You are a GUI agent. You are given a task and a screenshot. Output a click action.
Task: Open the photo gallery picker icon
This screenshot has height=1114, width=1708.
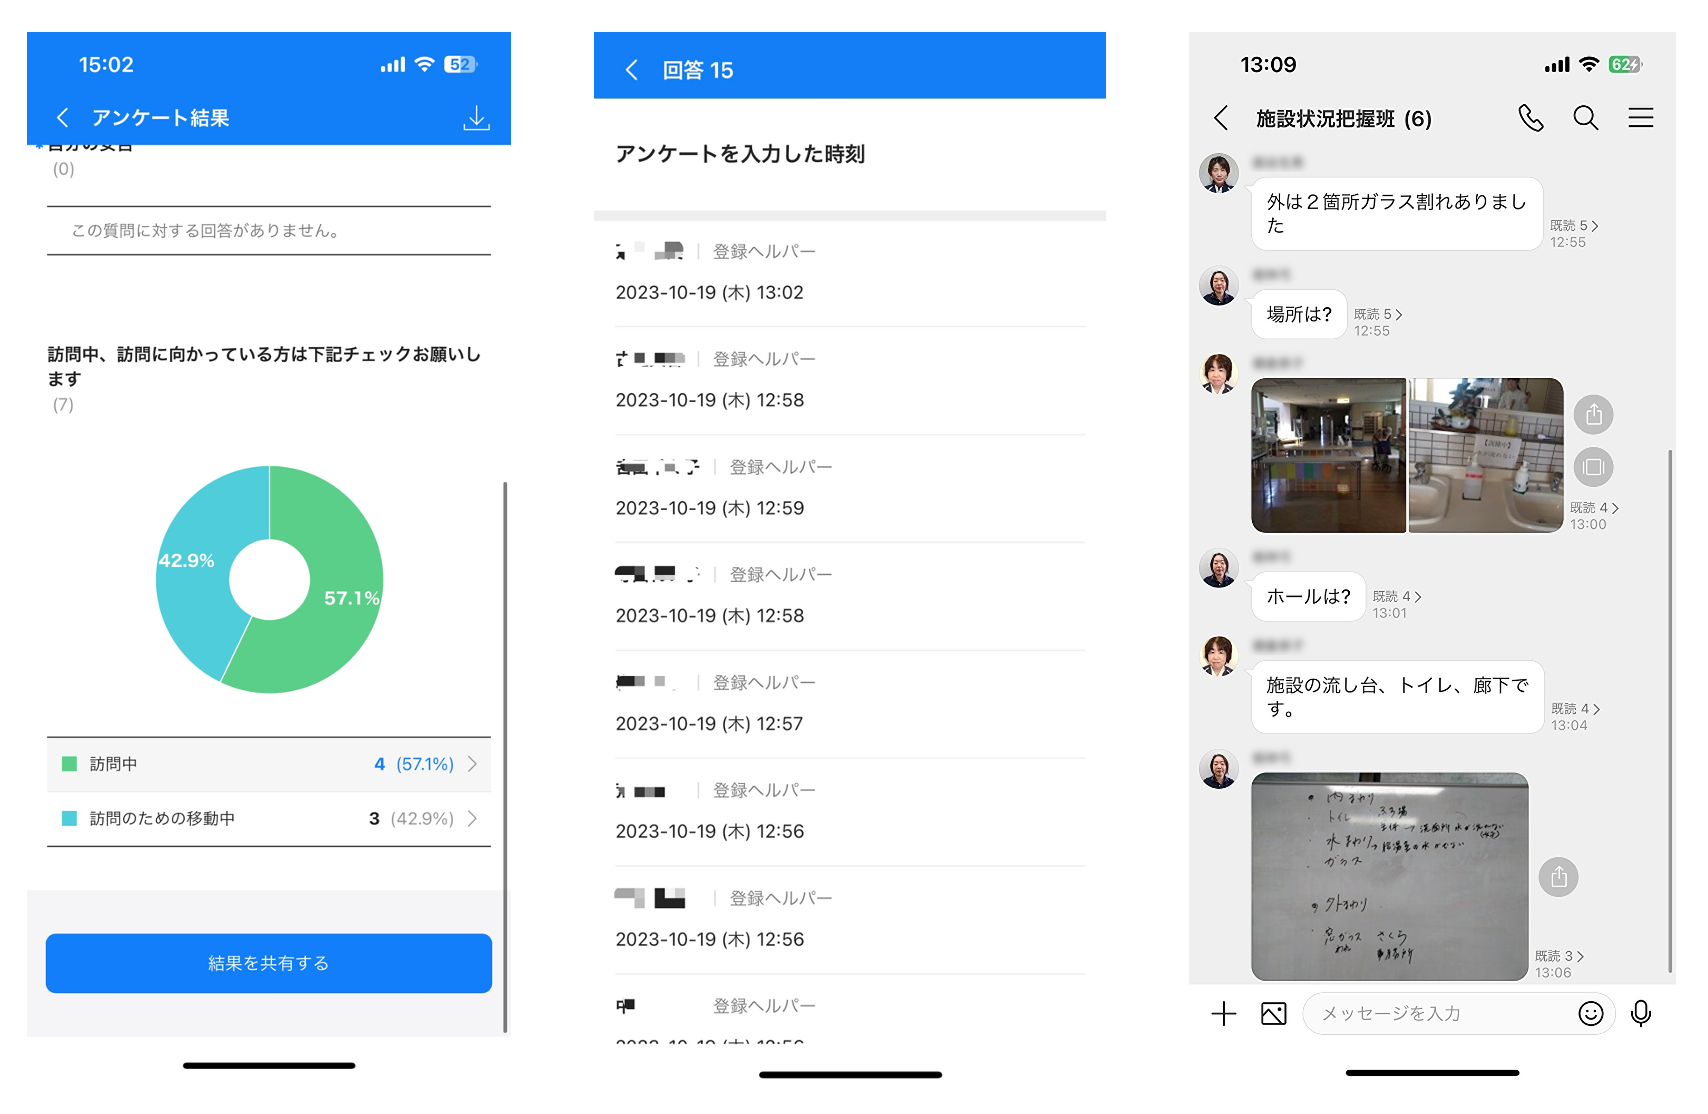[x=1273, y=1014]
